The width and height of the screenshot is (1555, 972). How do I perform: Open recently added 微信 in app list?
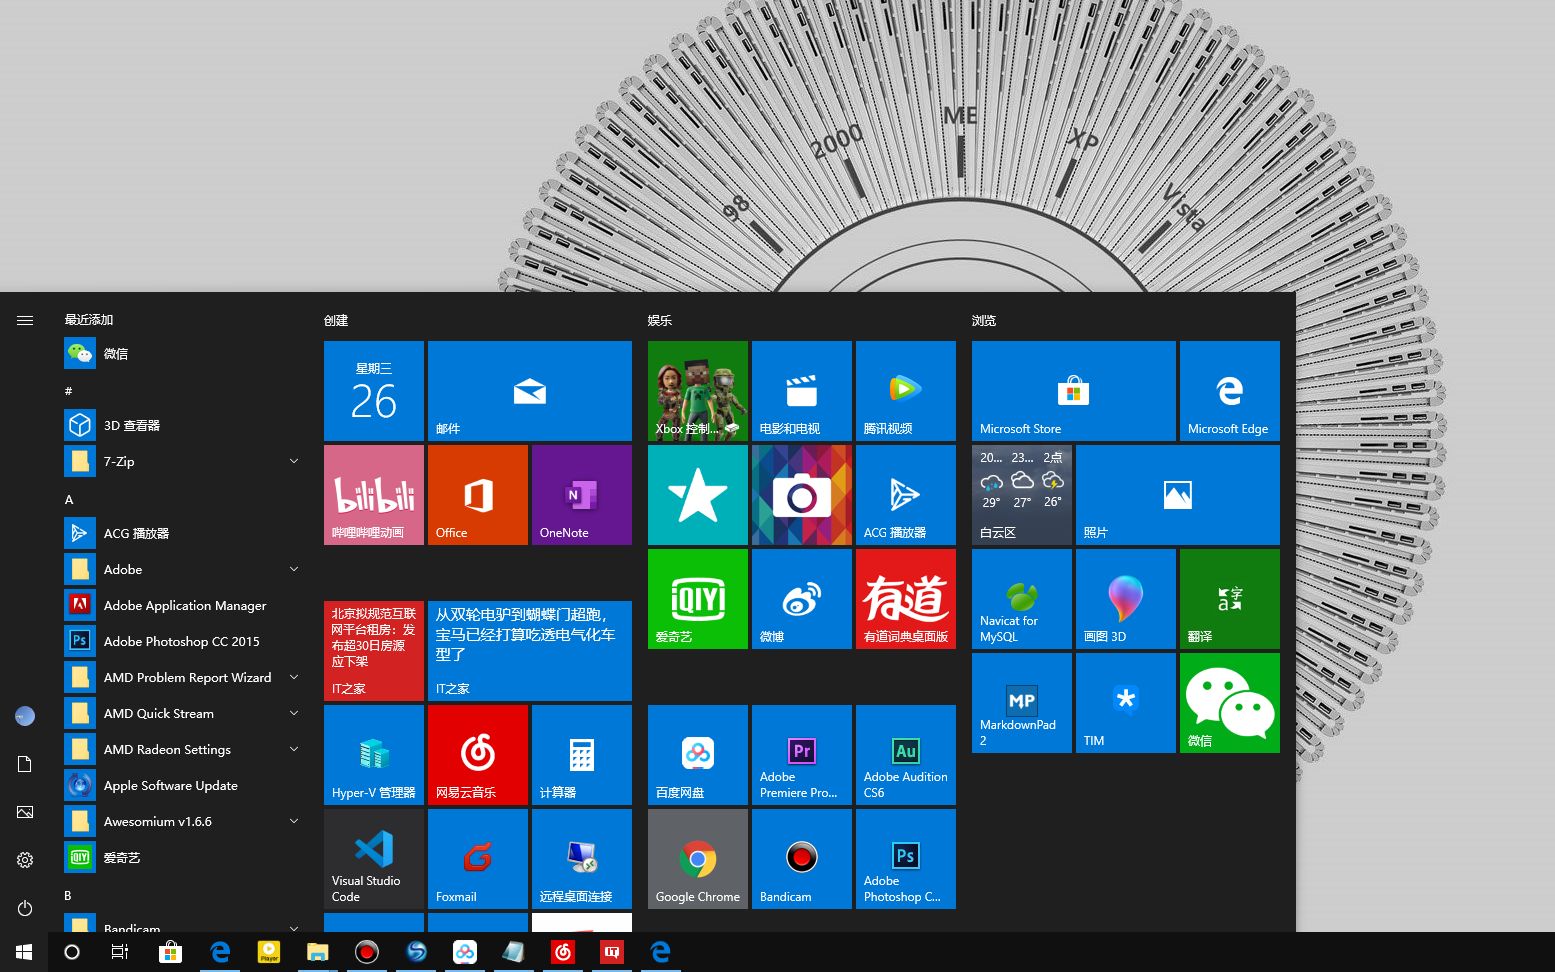182,353
